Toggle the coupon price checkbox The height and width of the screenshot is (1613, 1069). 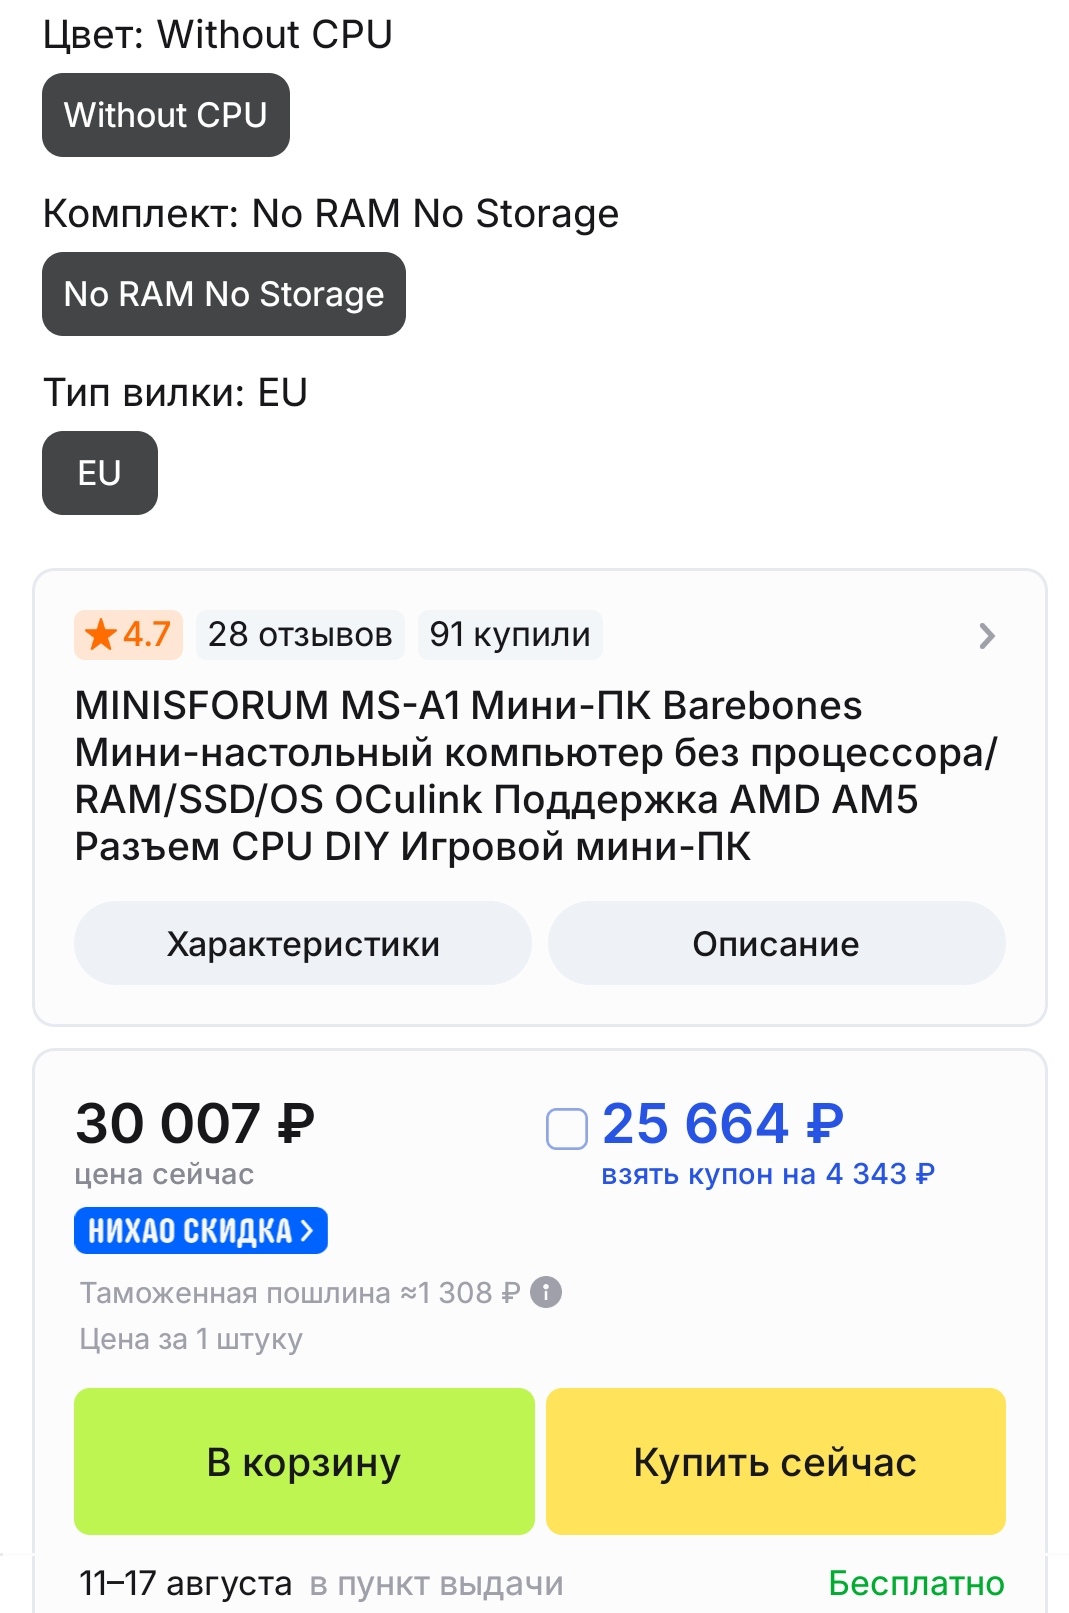567,1129
